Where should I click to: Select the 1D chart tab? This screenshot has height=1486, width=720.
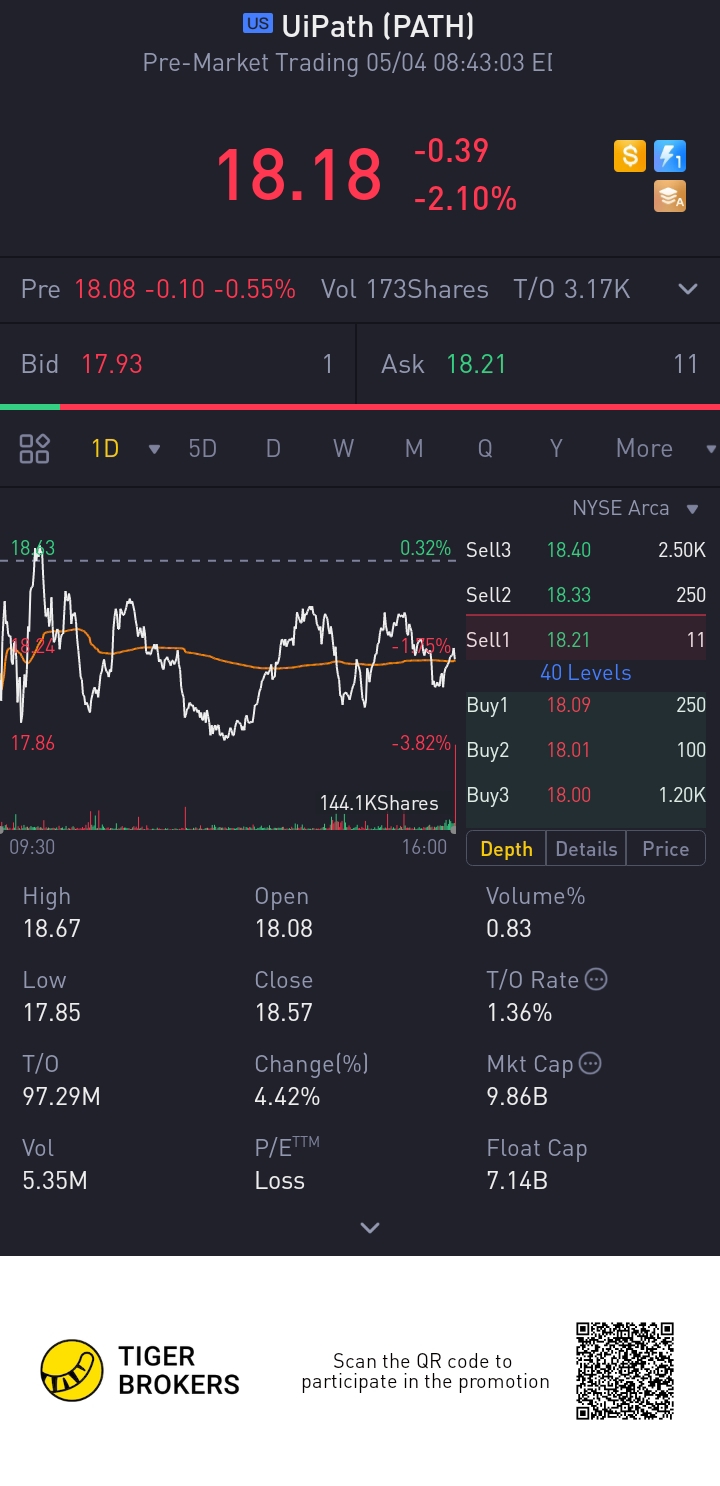[x=105, y=448]
